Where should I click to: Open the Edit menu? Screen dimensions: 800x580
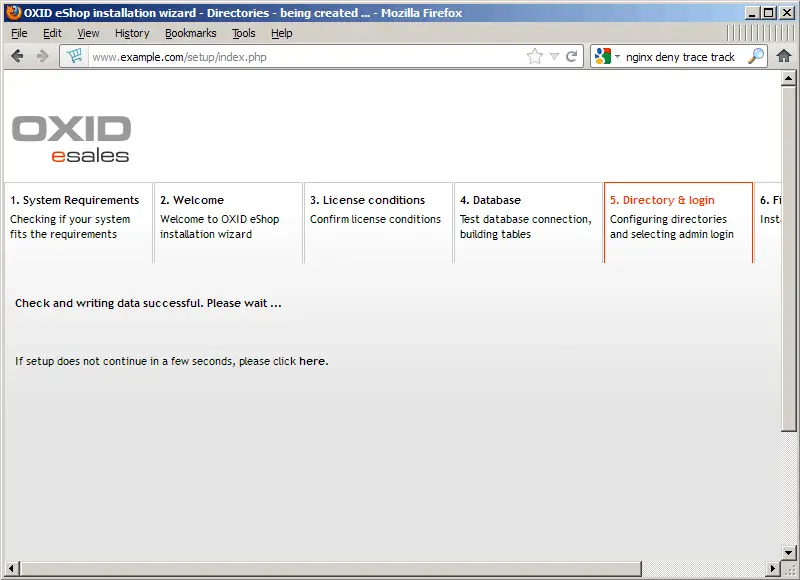tap(52, 33)
